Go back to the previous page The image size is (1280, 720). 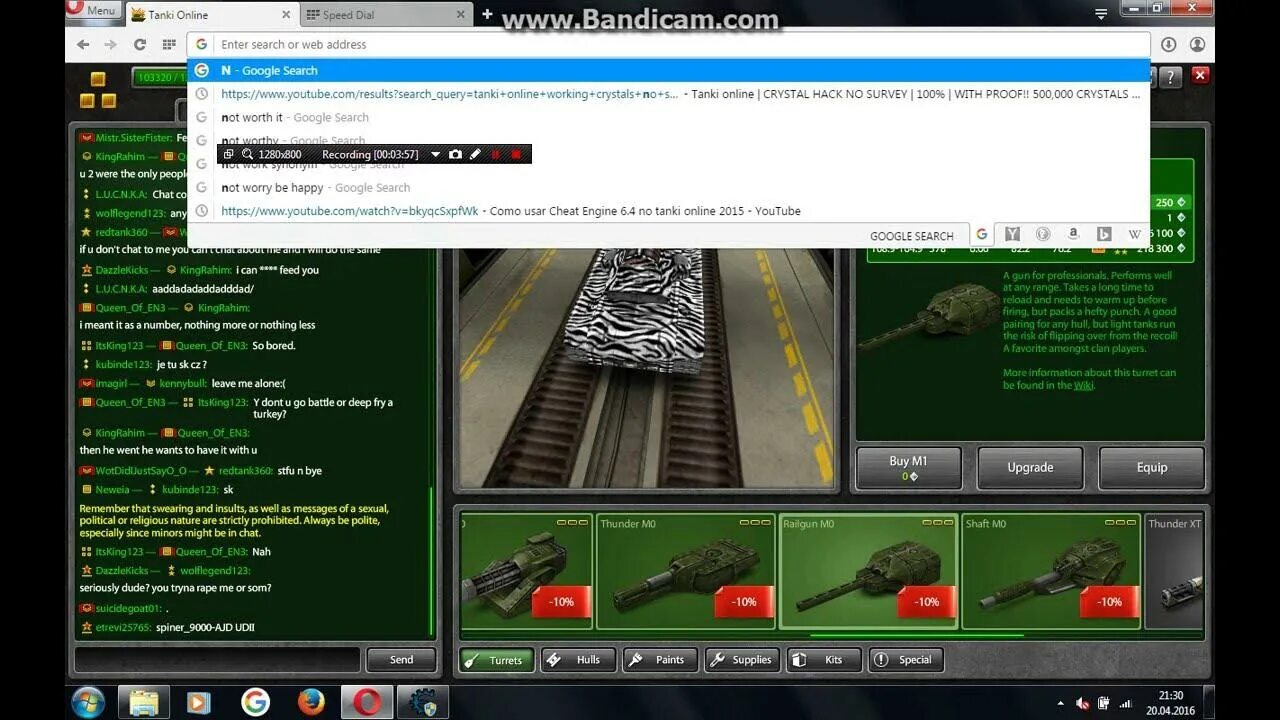[83, 44]
